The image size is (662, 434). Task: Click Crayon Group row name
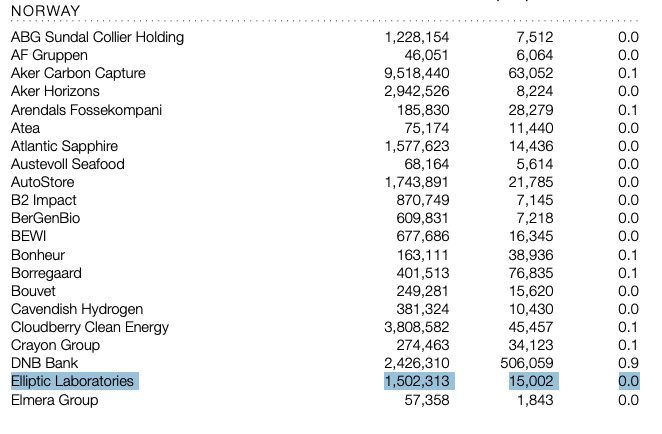click(x=55, y=345)
